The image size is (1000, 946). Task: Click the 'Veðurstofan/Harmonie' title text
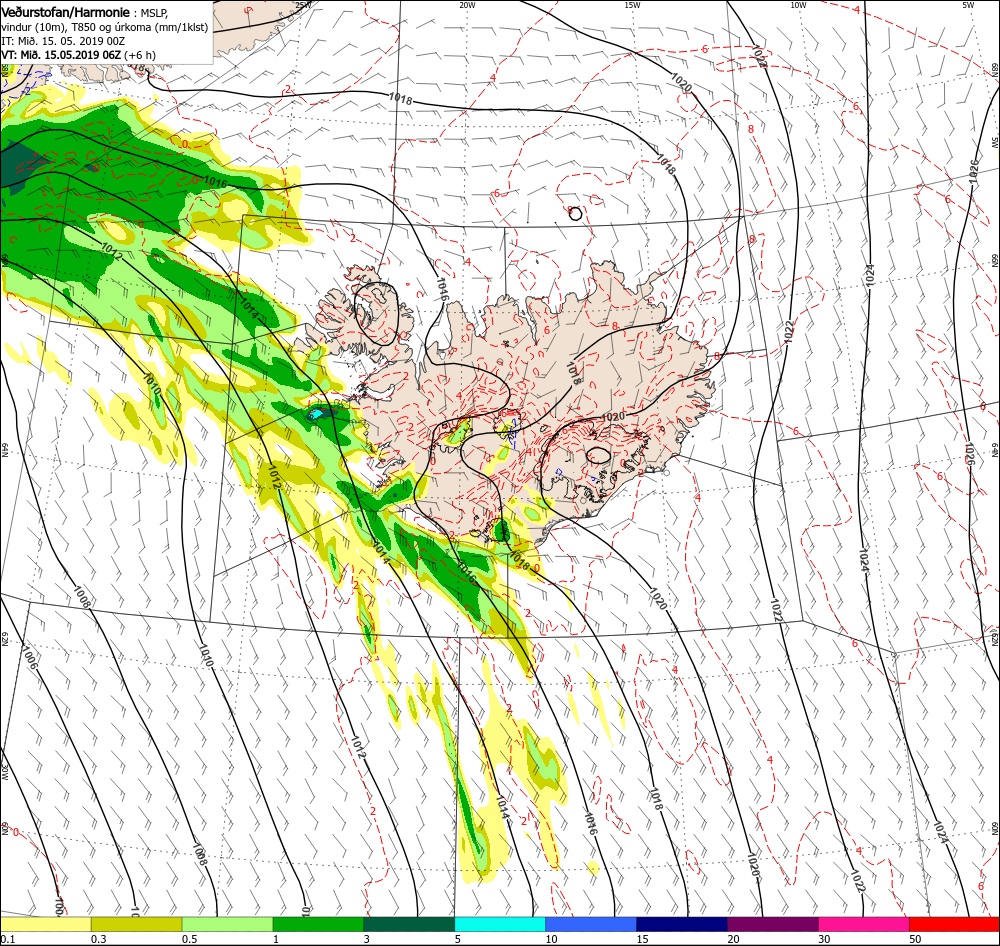click(x=66, y=12)
